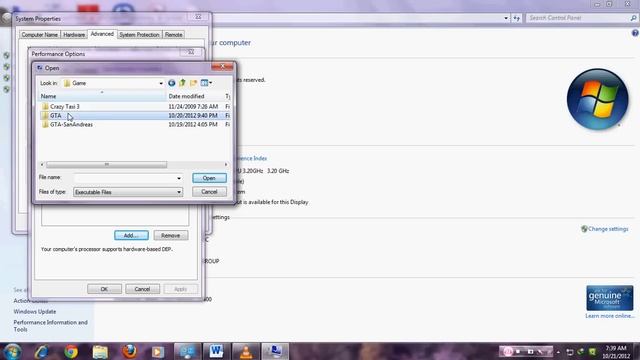Click the address bar refresh icon
The height and width of the screenshot is (360, 640).
[x=517, y=18]
